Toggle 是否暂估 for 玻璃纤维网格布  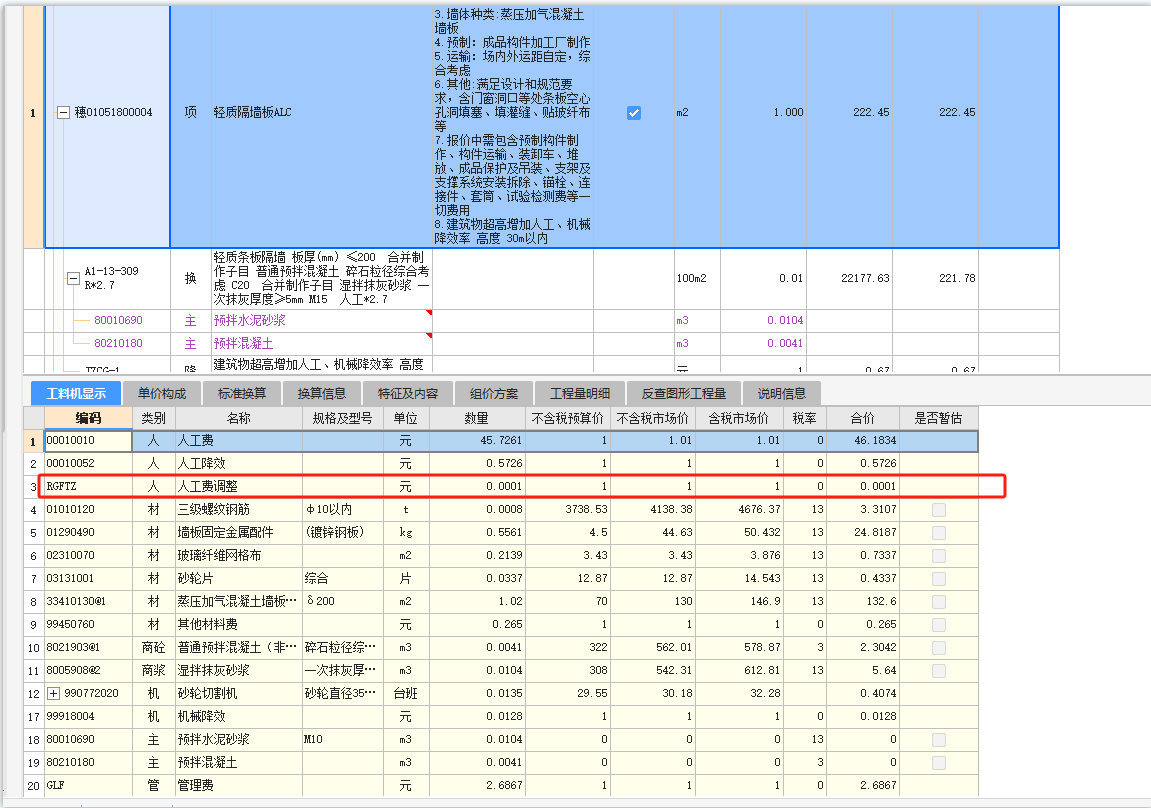[x=938, y=556]
